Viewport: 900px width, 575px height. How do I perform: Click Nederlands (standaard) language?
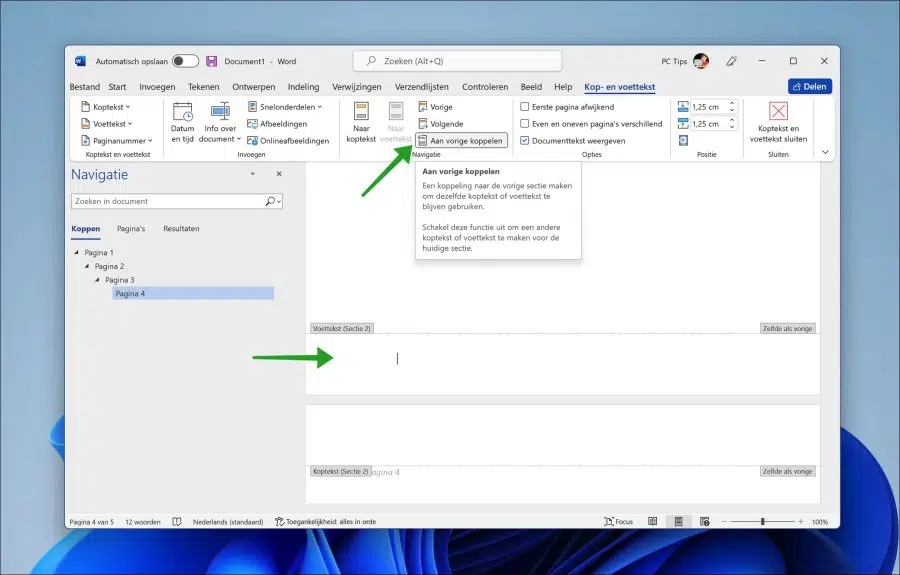pos(228,522)
